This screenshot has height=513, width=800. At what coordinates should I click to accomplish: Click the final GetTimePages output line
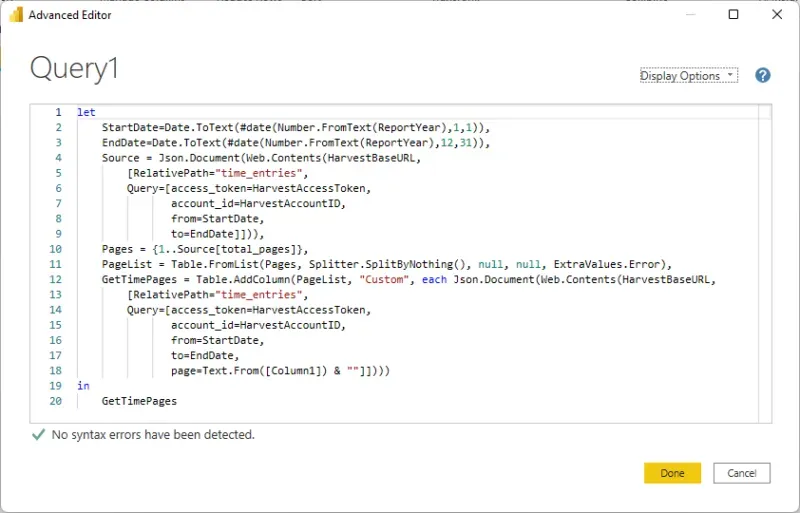pos(139,400)
